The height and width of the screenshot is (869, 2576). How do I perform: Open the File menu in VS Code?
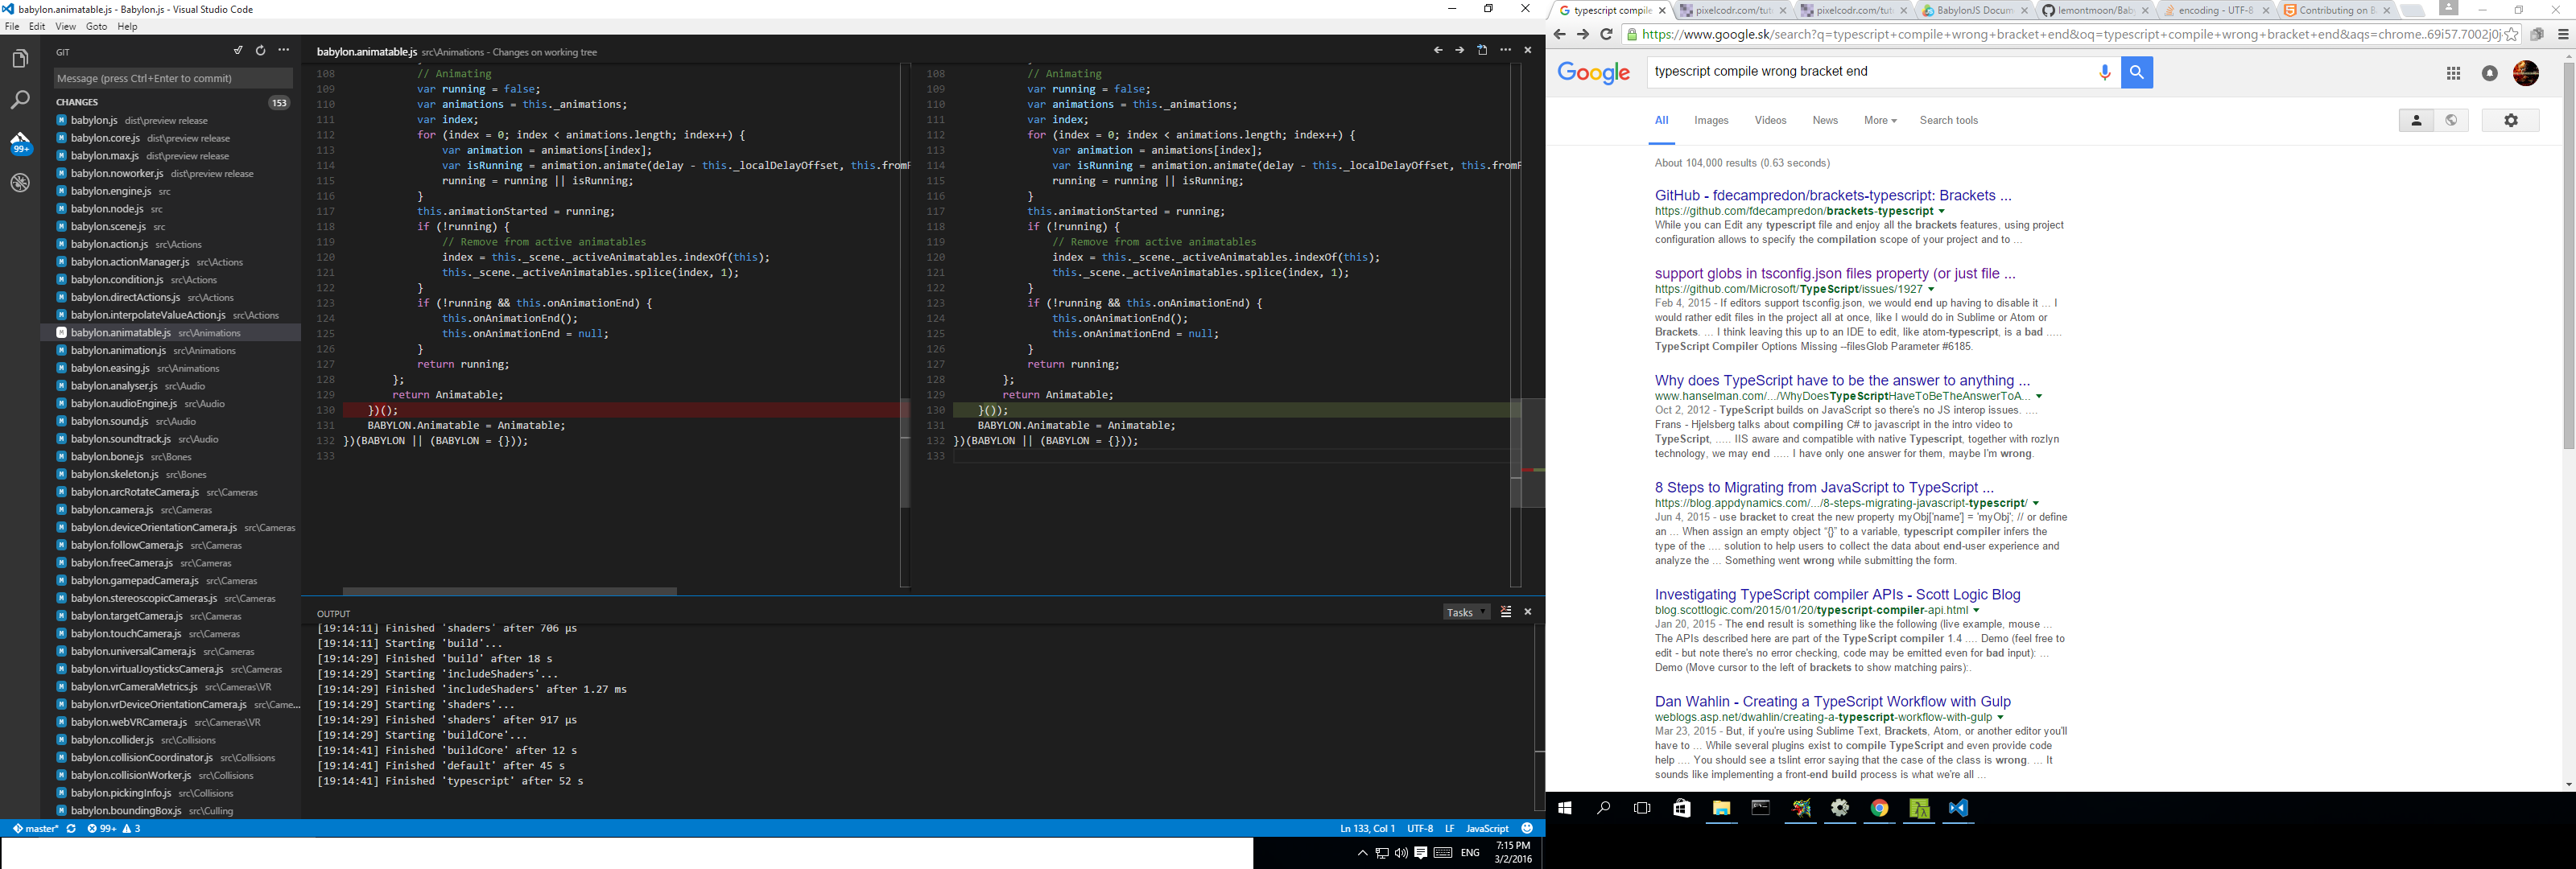click(12, 27)
